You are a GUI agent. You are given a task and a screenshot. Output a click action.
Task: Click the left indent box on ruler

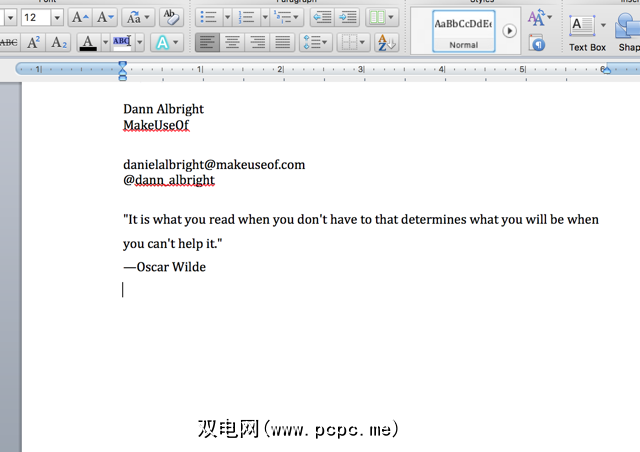pos(122,78)
